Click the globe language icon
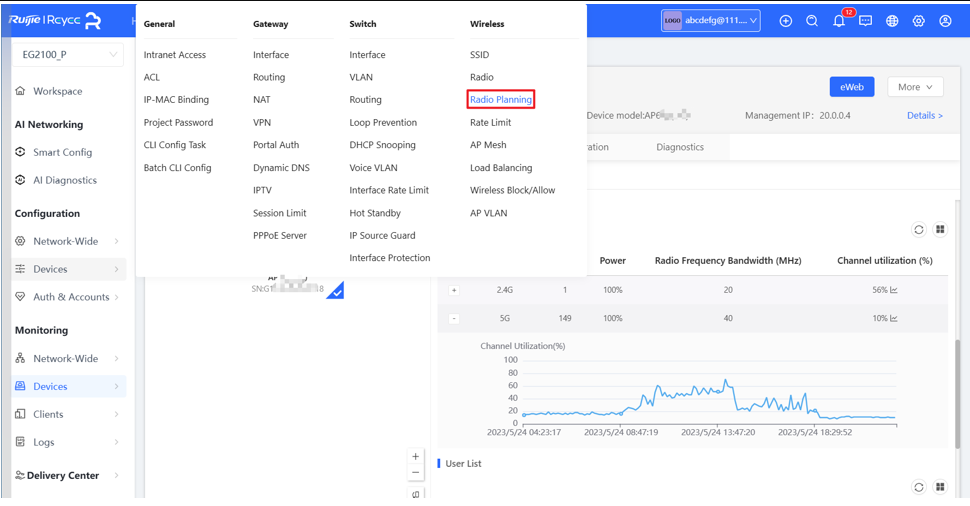 tap(892, 21)
